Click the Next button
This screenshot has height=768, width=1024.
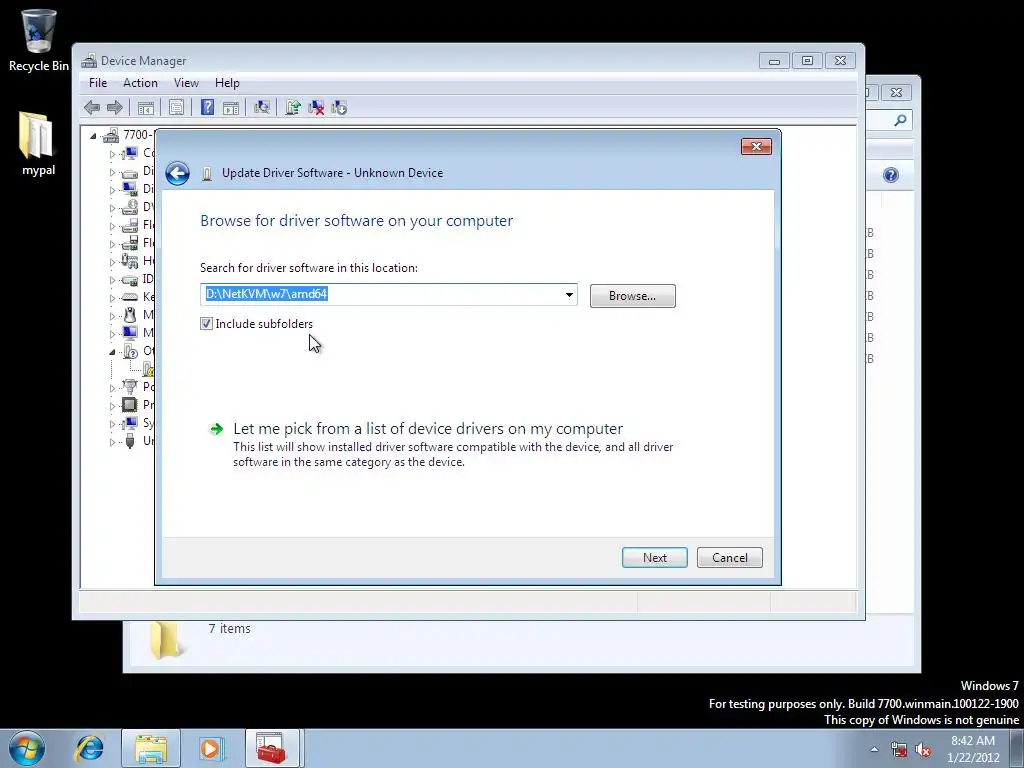654,558
